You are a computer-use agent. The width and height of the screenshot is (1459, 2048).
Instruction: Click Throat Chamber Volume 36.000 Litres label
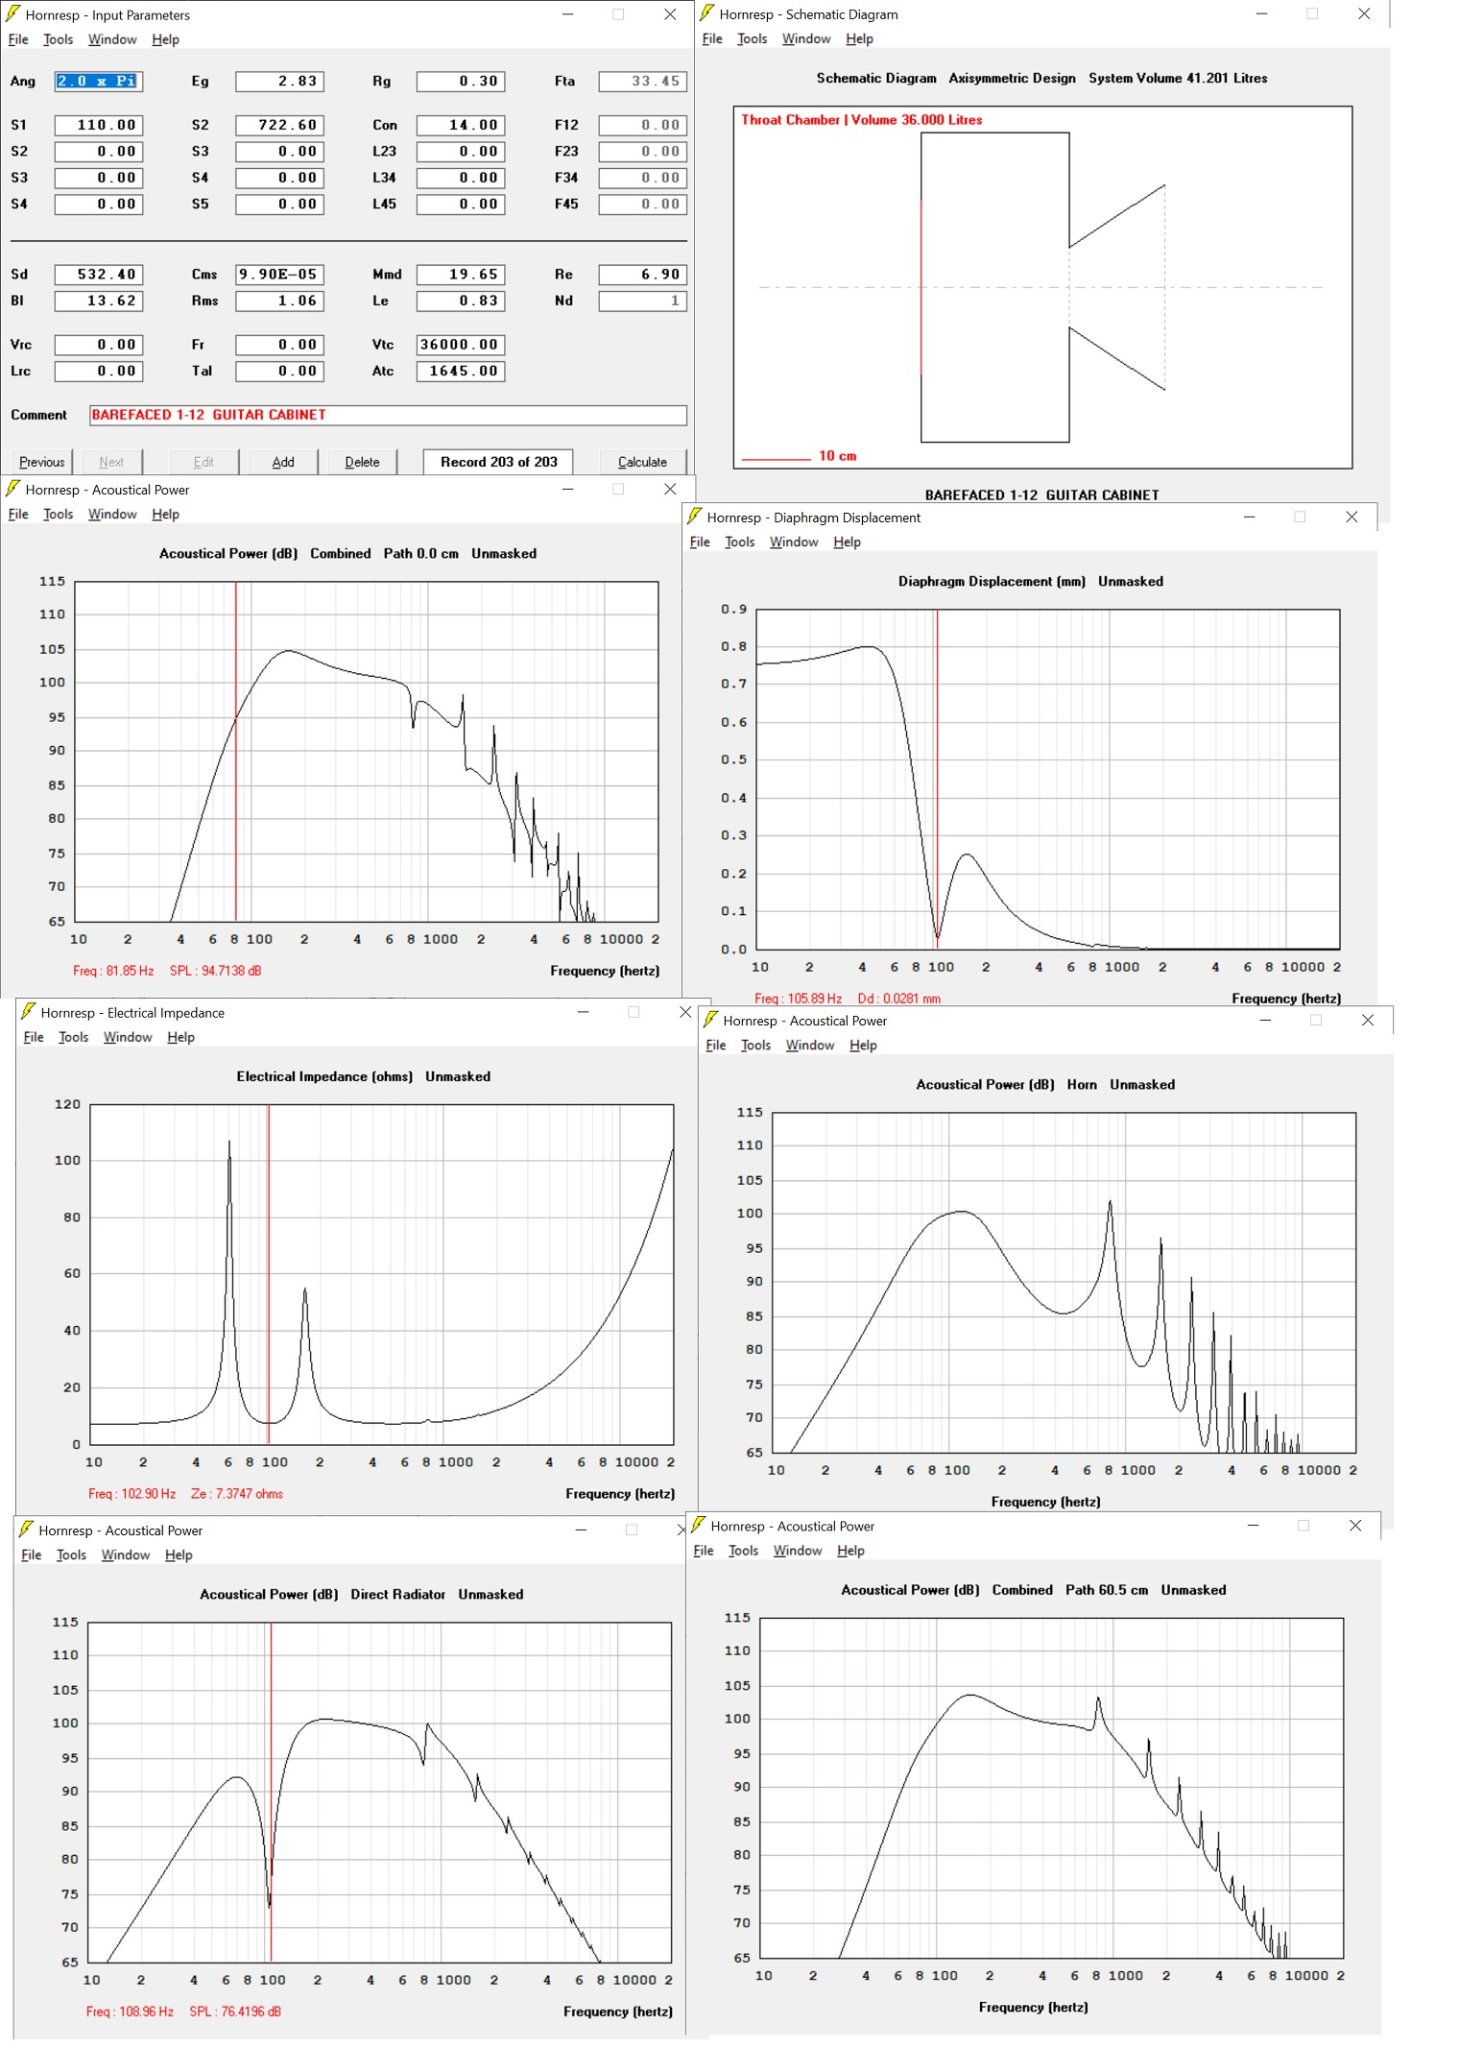[x=861, y=119]
